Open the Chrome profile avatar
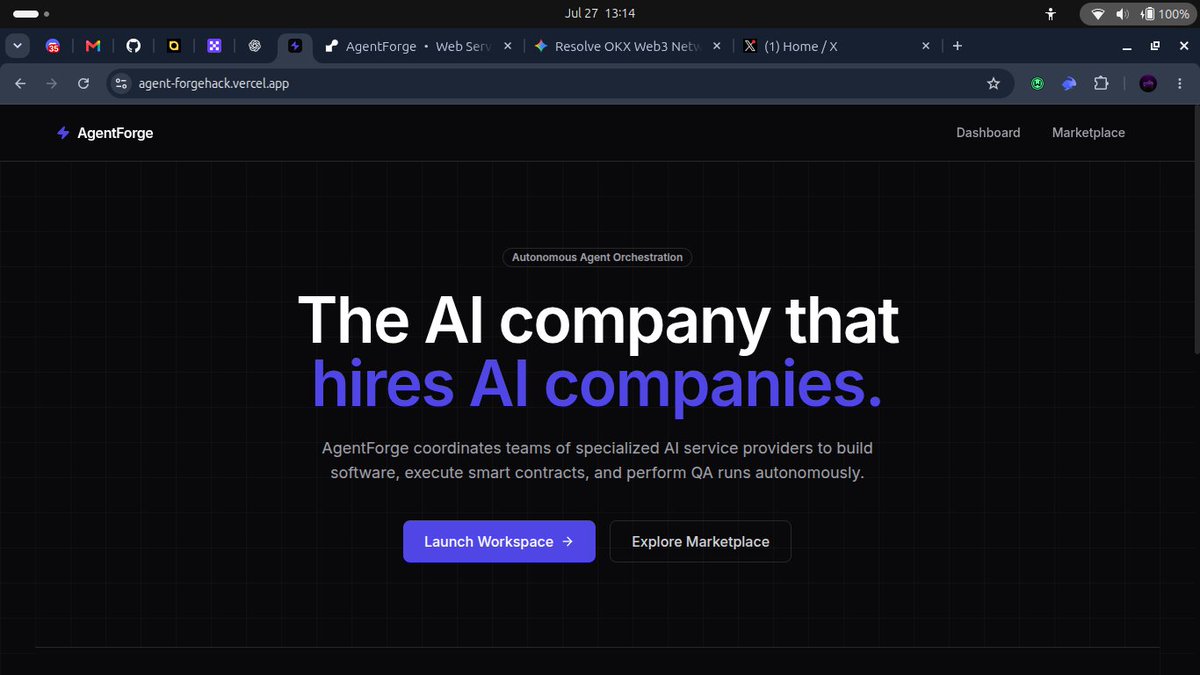 click(x=1148, y=84)
